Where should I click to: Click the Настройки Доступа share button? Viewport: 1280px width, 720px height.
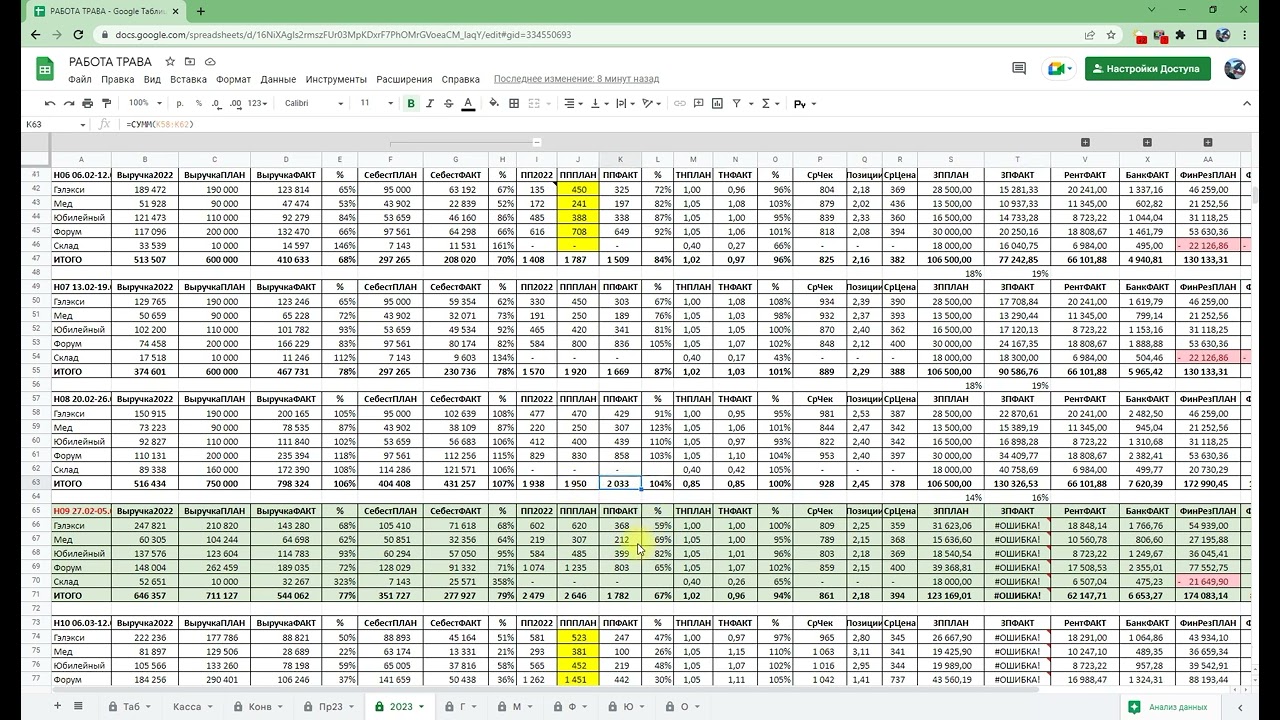tap(1148, 69)
